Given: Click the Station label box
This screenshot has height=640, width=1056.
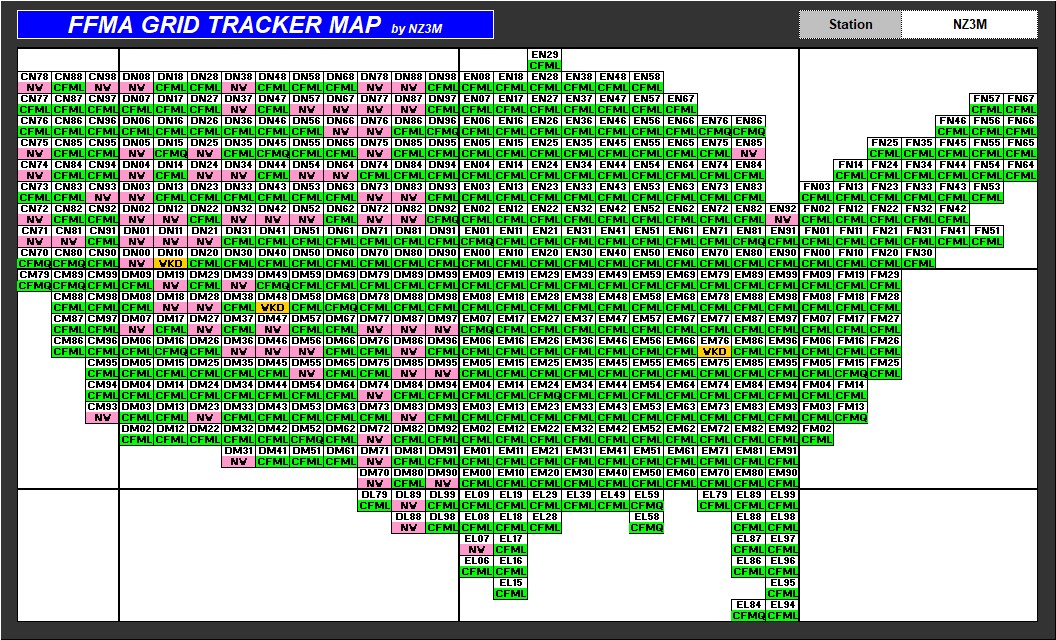Looking at the screenshot, I should pos(850,25).
